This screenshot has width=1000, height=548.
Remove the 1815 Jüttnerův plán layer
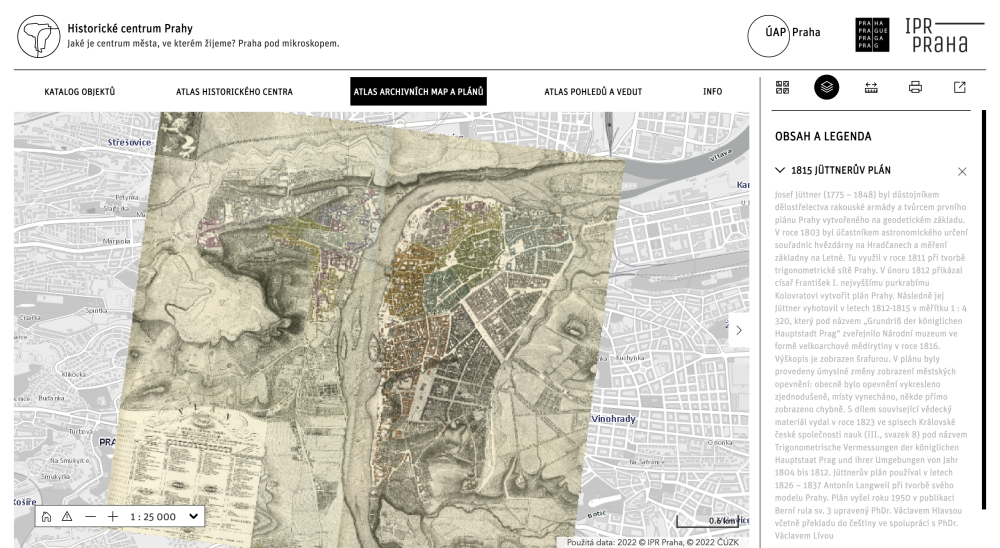[x=962, y=171]
